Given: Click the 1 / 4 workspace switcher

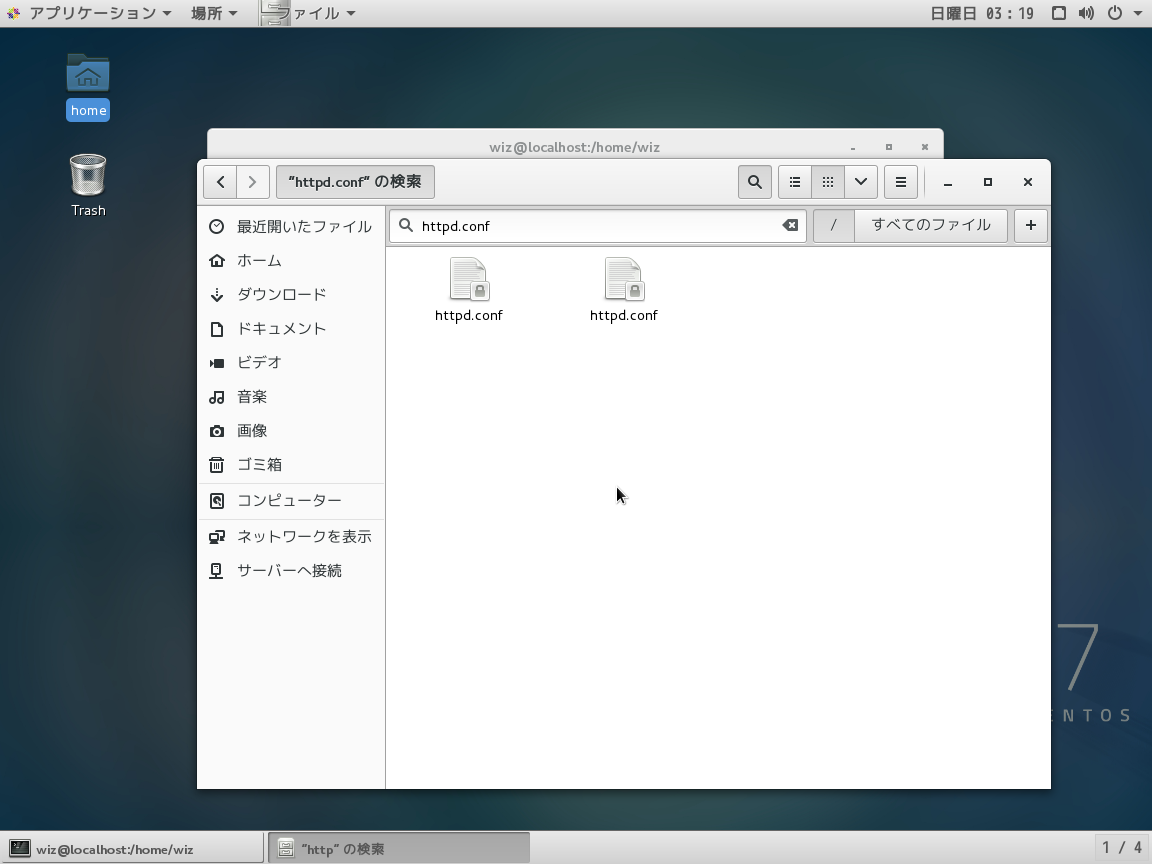Looking at the screenshot, I should [x=1122, y=849].
